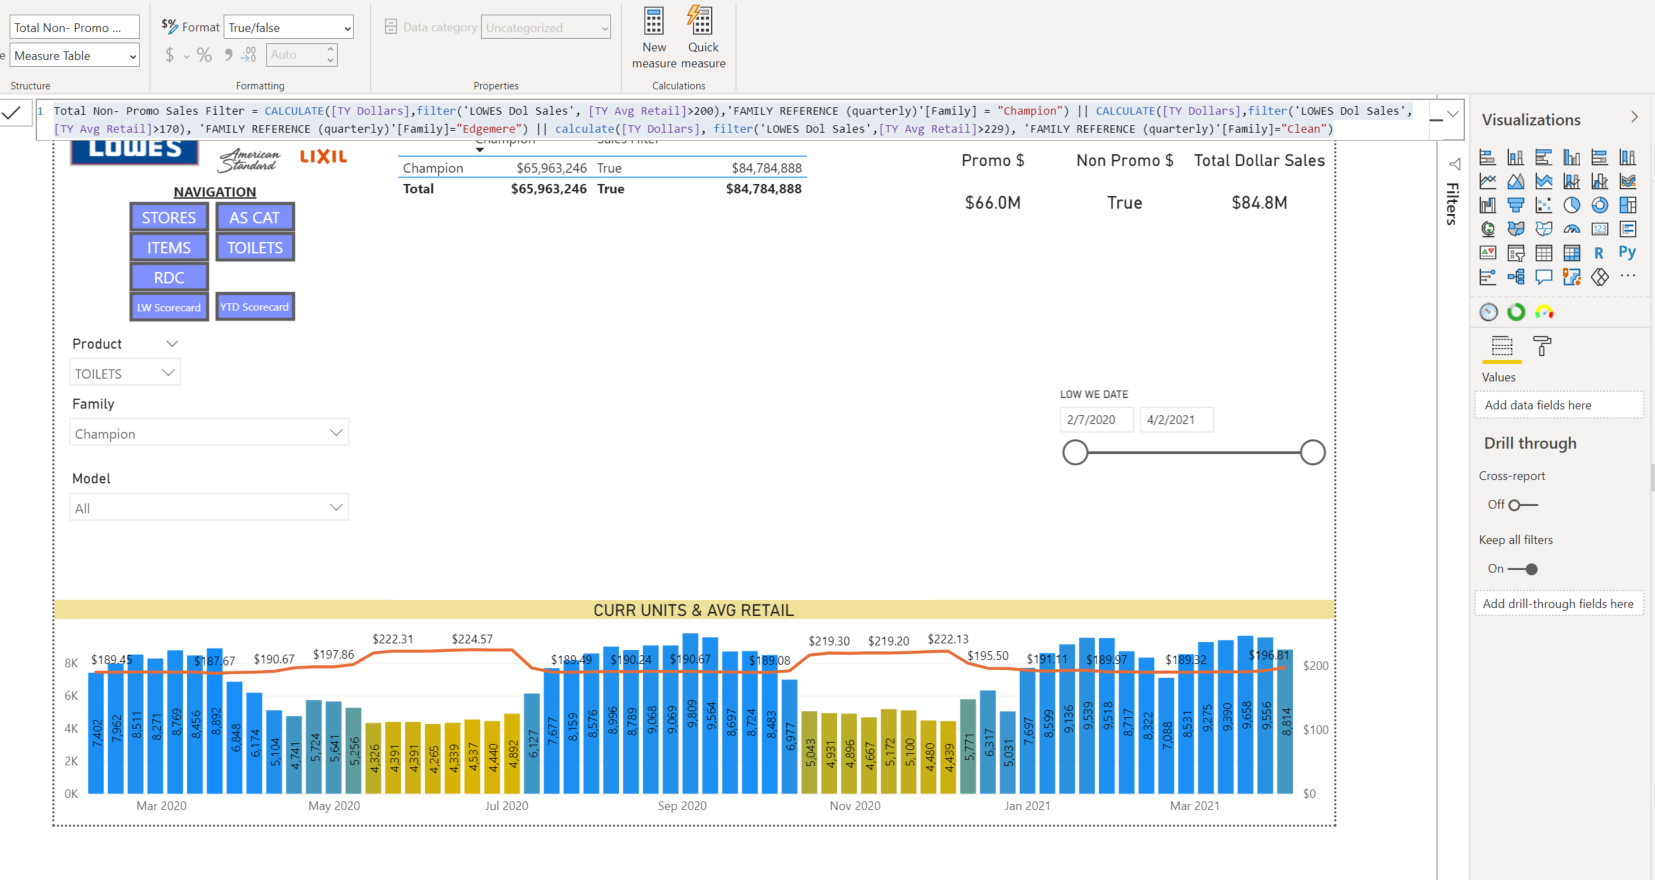Image resolution: width=1655 pixels, height=880 pixels.
Task: Open the AS CAT navigation button
Action: 255,217
